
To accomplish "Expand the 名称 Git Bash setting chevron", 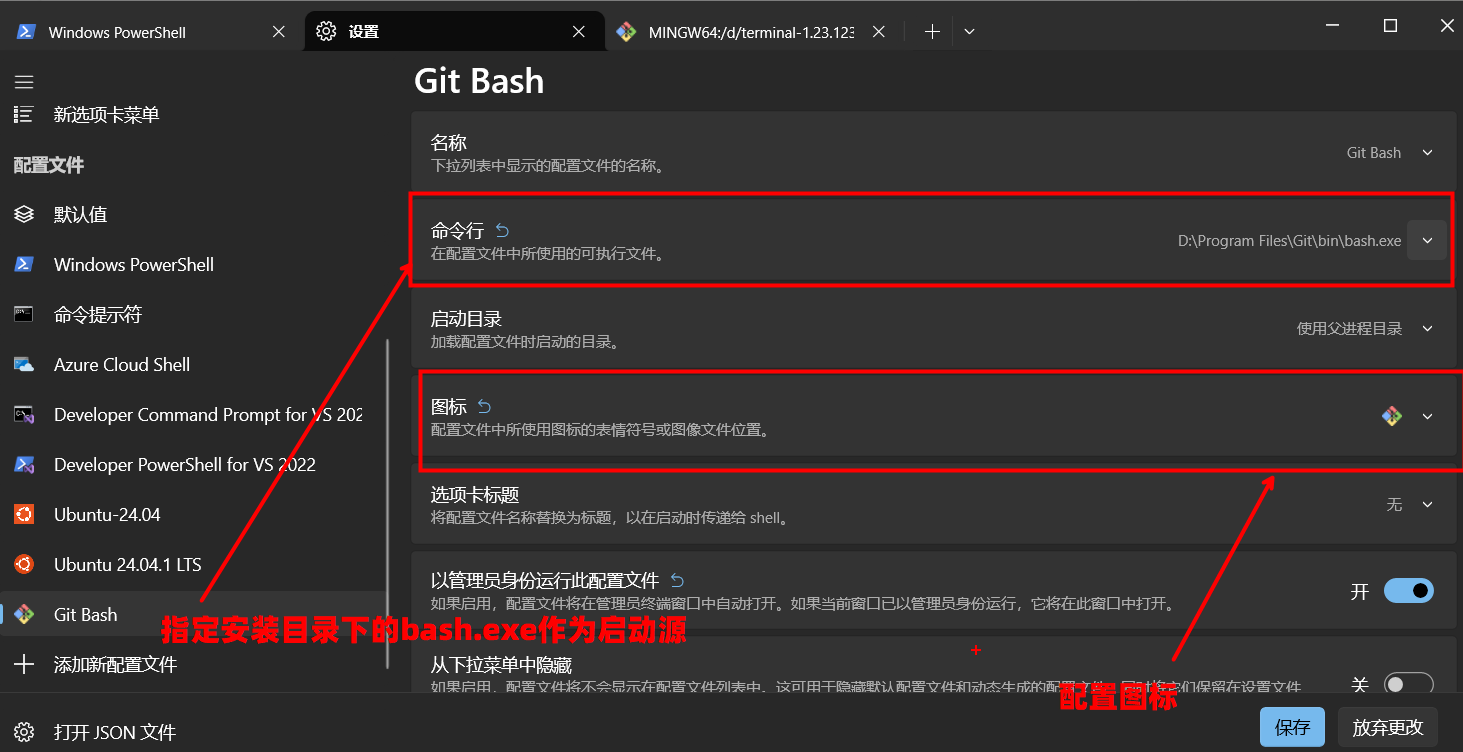I will point(1427,153).
